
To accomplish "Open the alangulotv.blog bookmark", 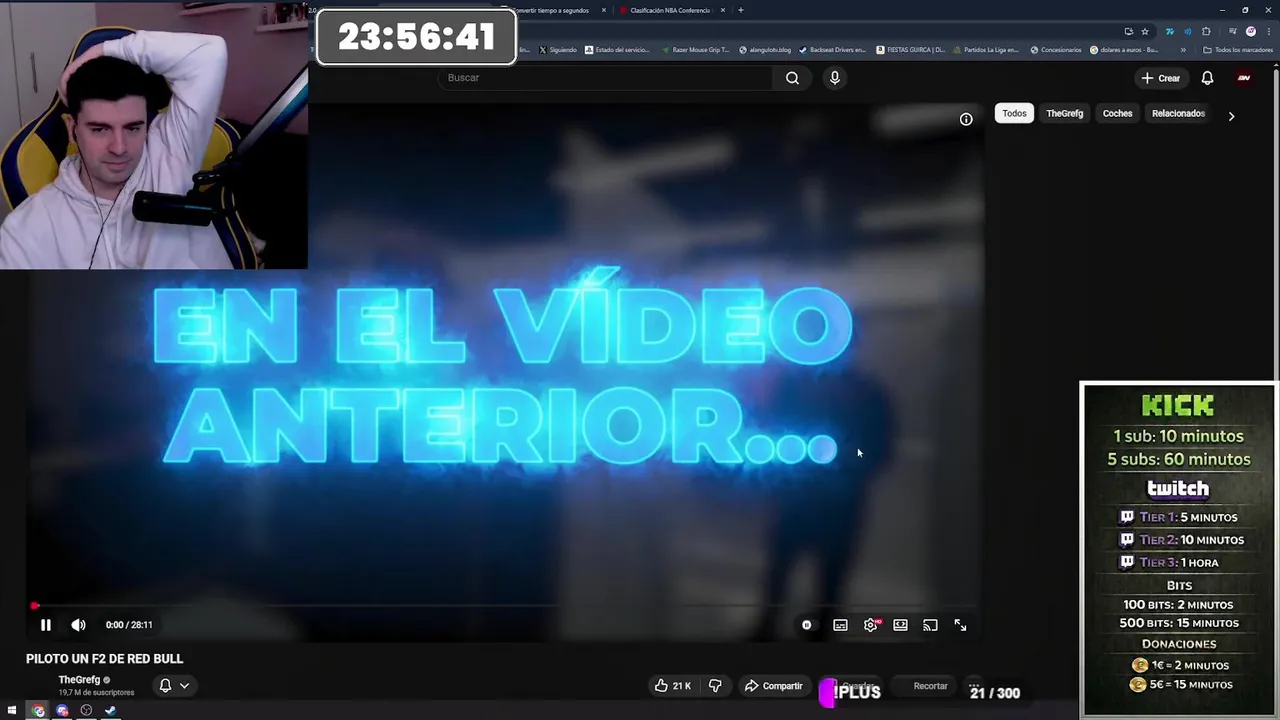I will 765,50.
